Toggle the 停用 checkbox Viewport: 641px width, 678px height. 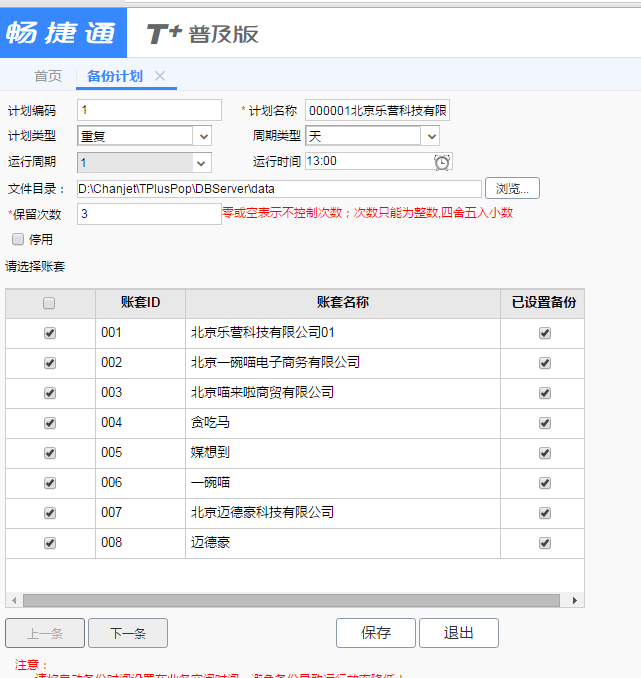[18, 239]
